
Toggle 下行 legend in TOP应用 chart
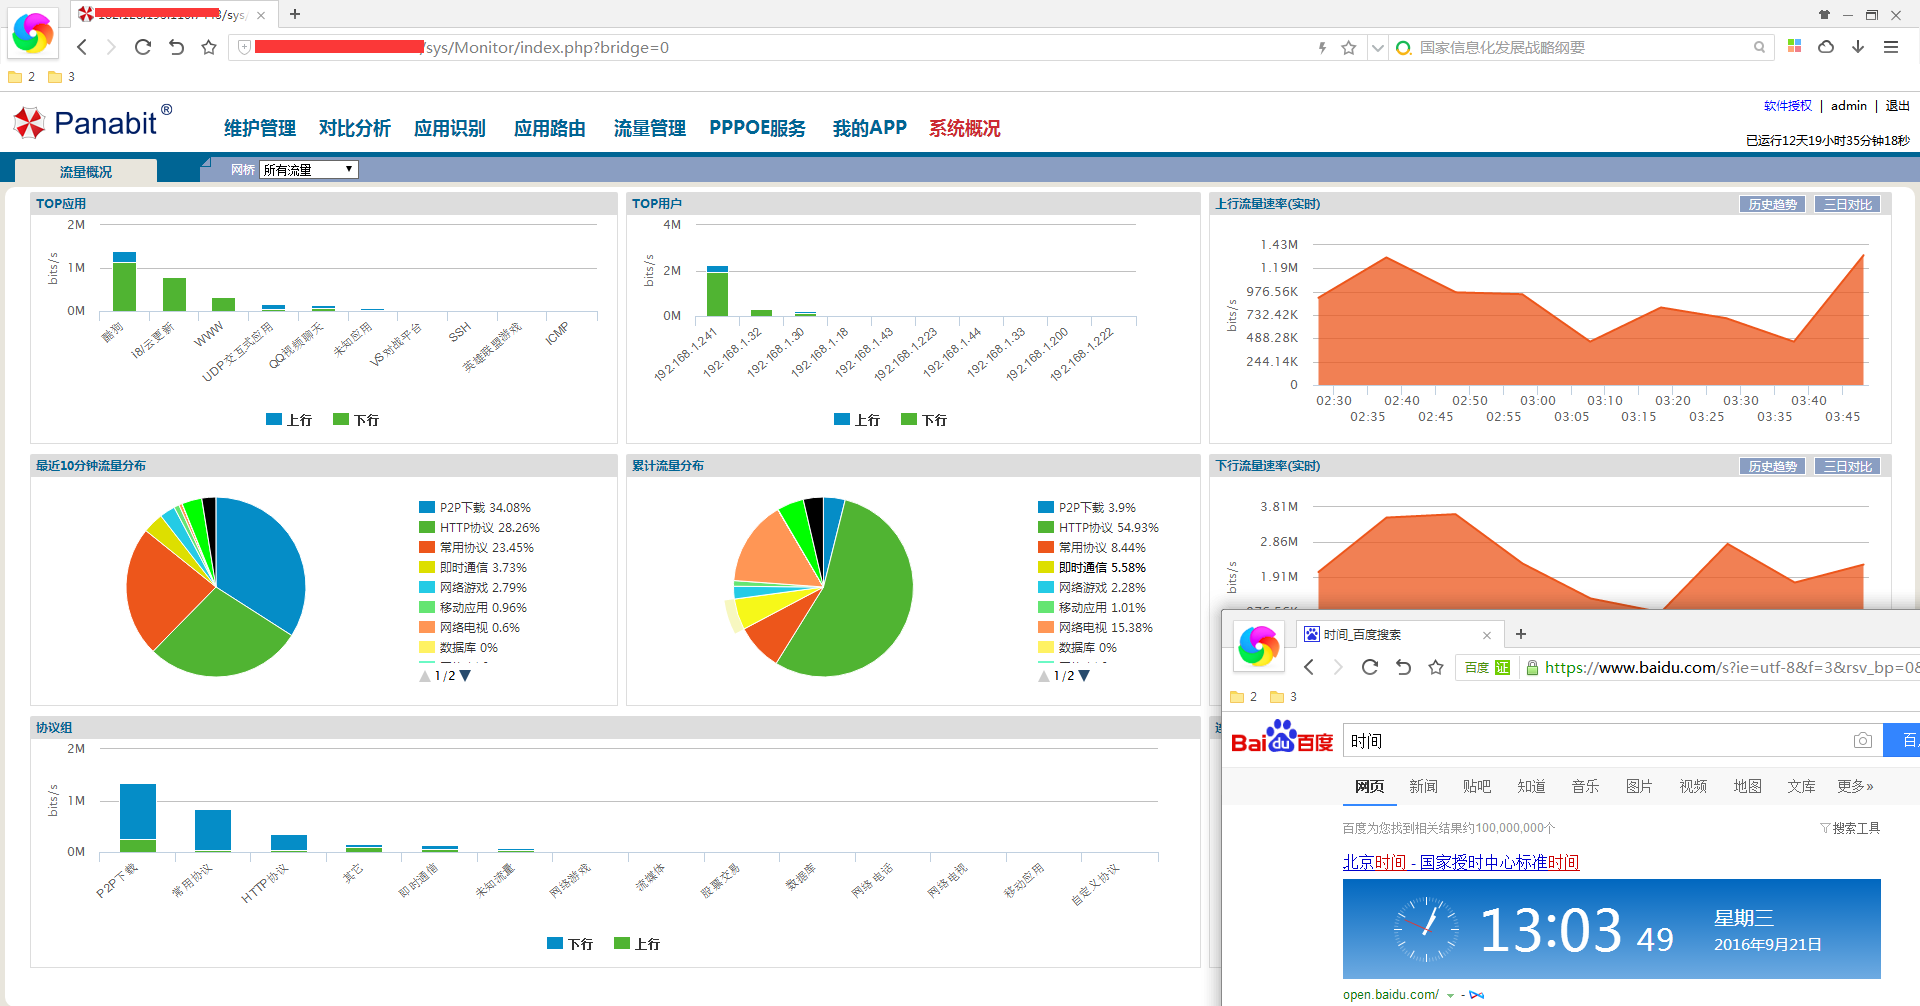click(x=356, y=420)
